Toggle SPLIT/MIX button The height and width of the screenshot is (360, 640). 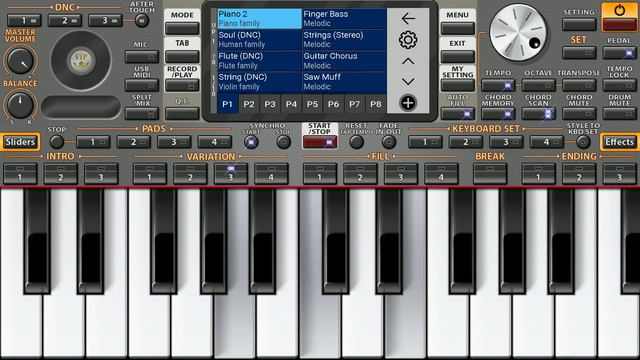[142, 113]
